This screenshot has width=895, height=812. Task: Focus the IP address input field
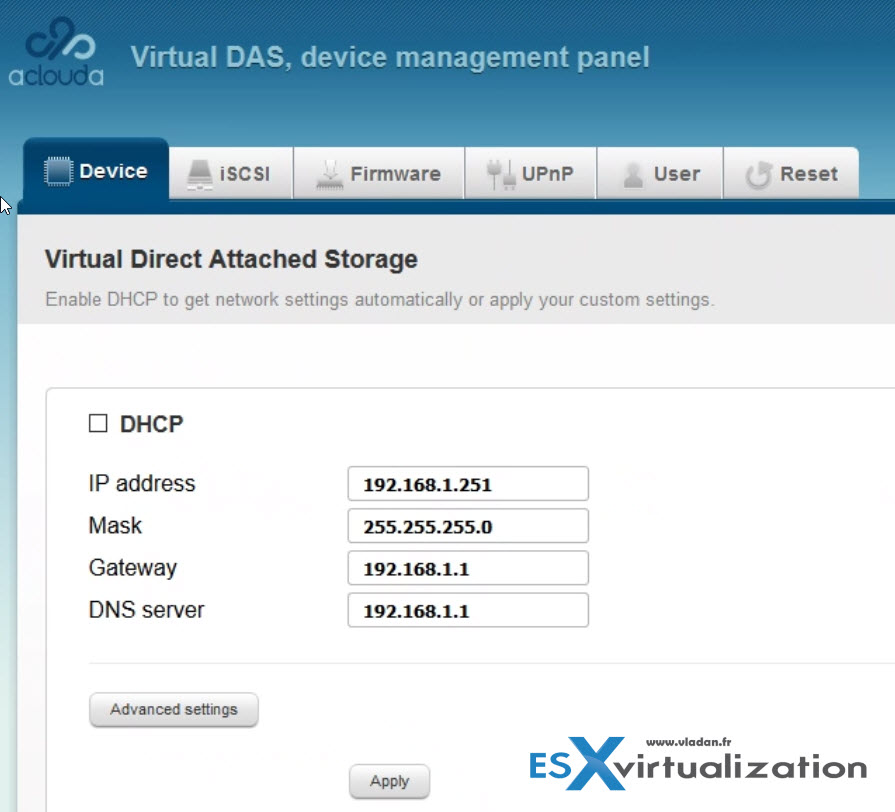468,484
